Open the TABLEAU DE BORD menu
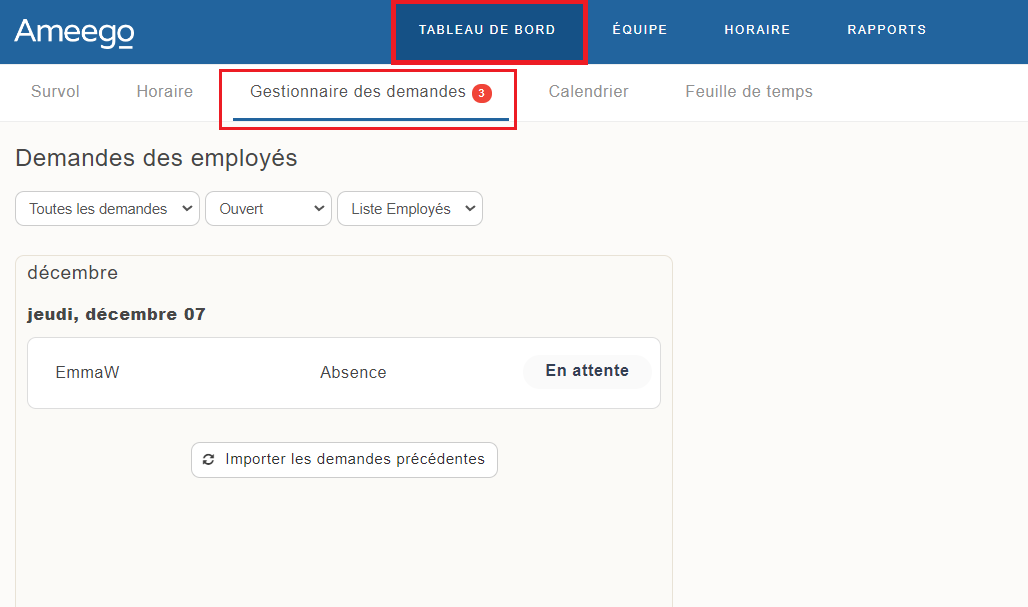The height and width of the screenshot is (607, 1028). click(487, 30)
